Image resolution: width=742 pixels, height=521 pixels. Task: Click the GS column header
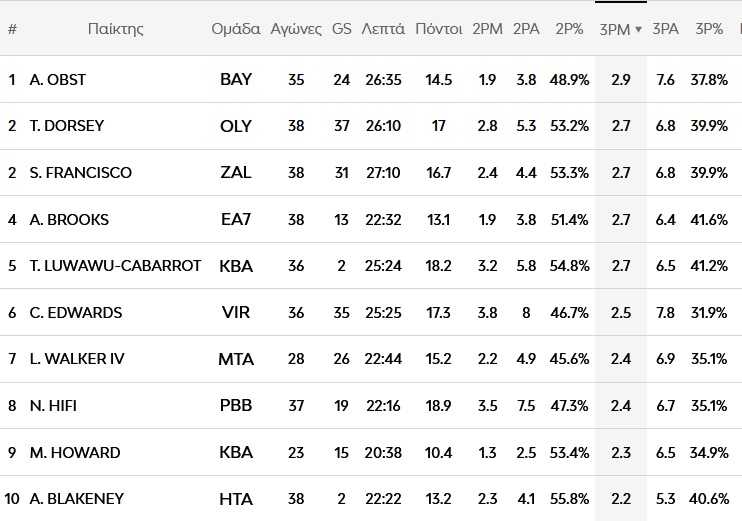pos(341,29)
